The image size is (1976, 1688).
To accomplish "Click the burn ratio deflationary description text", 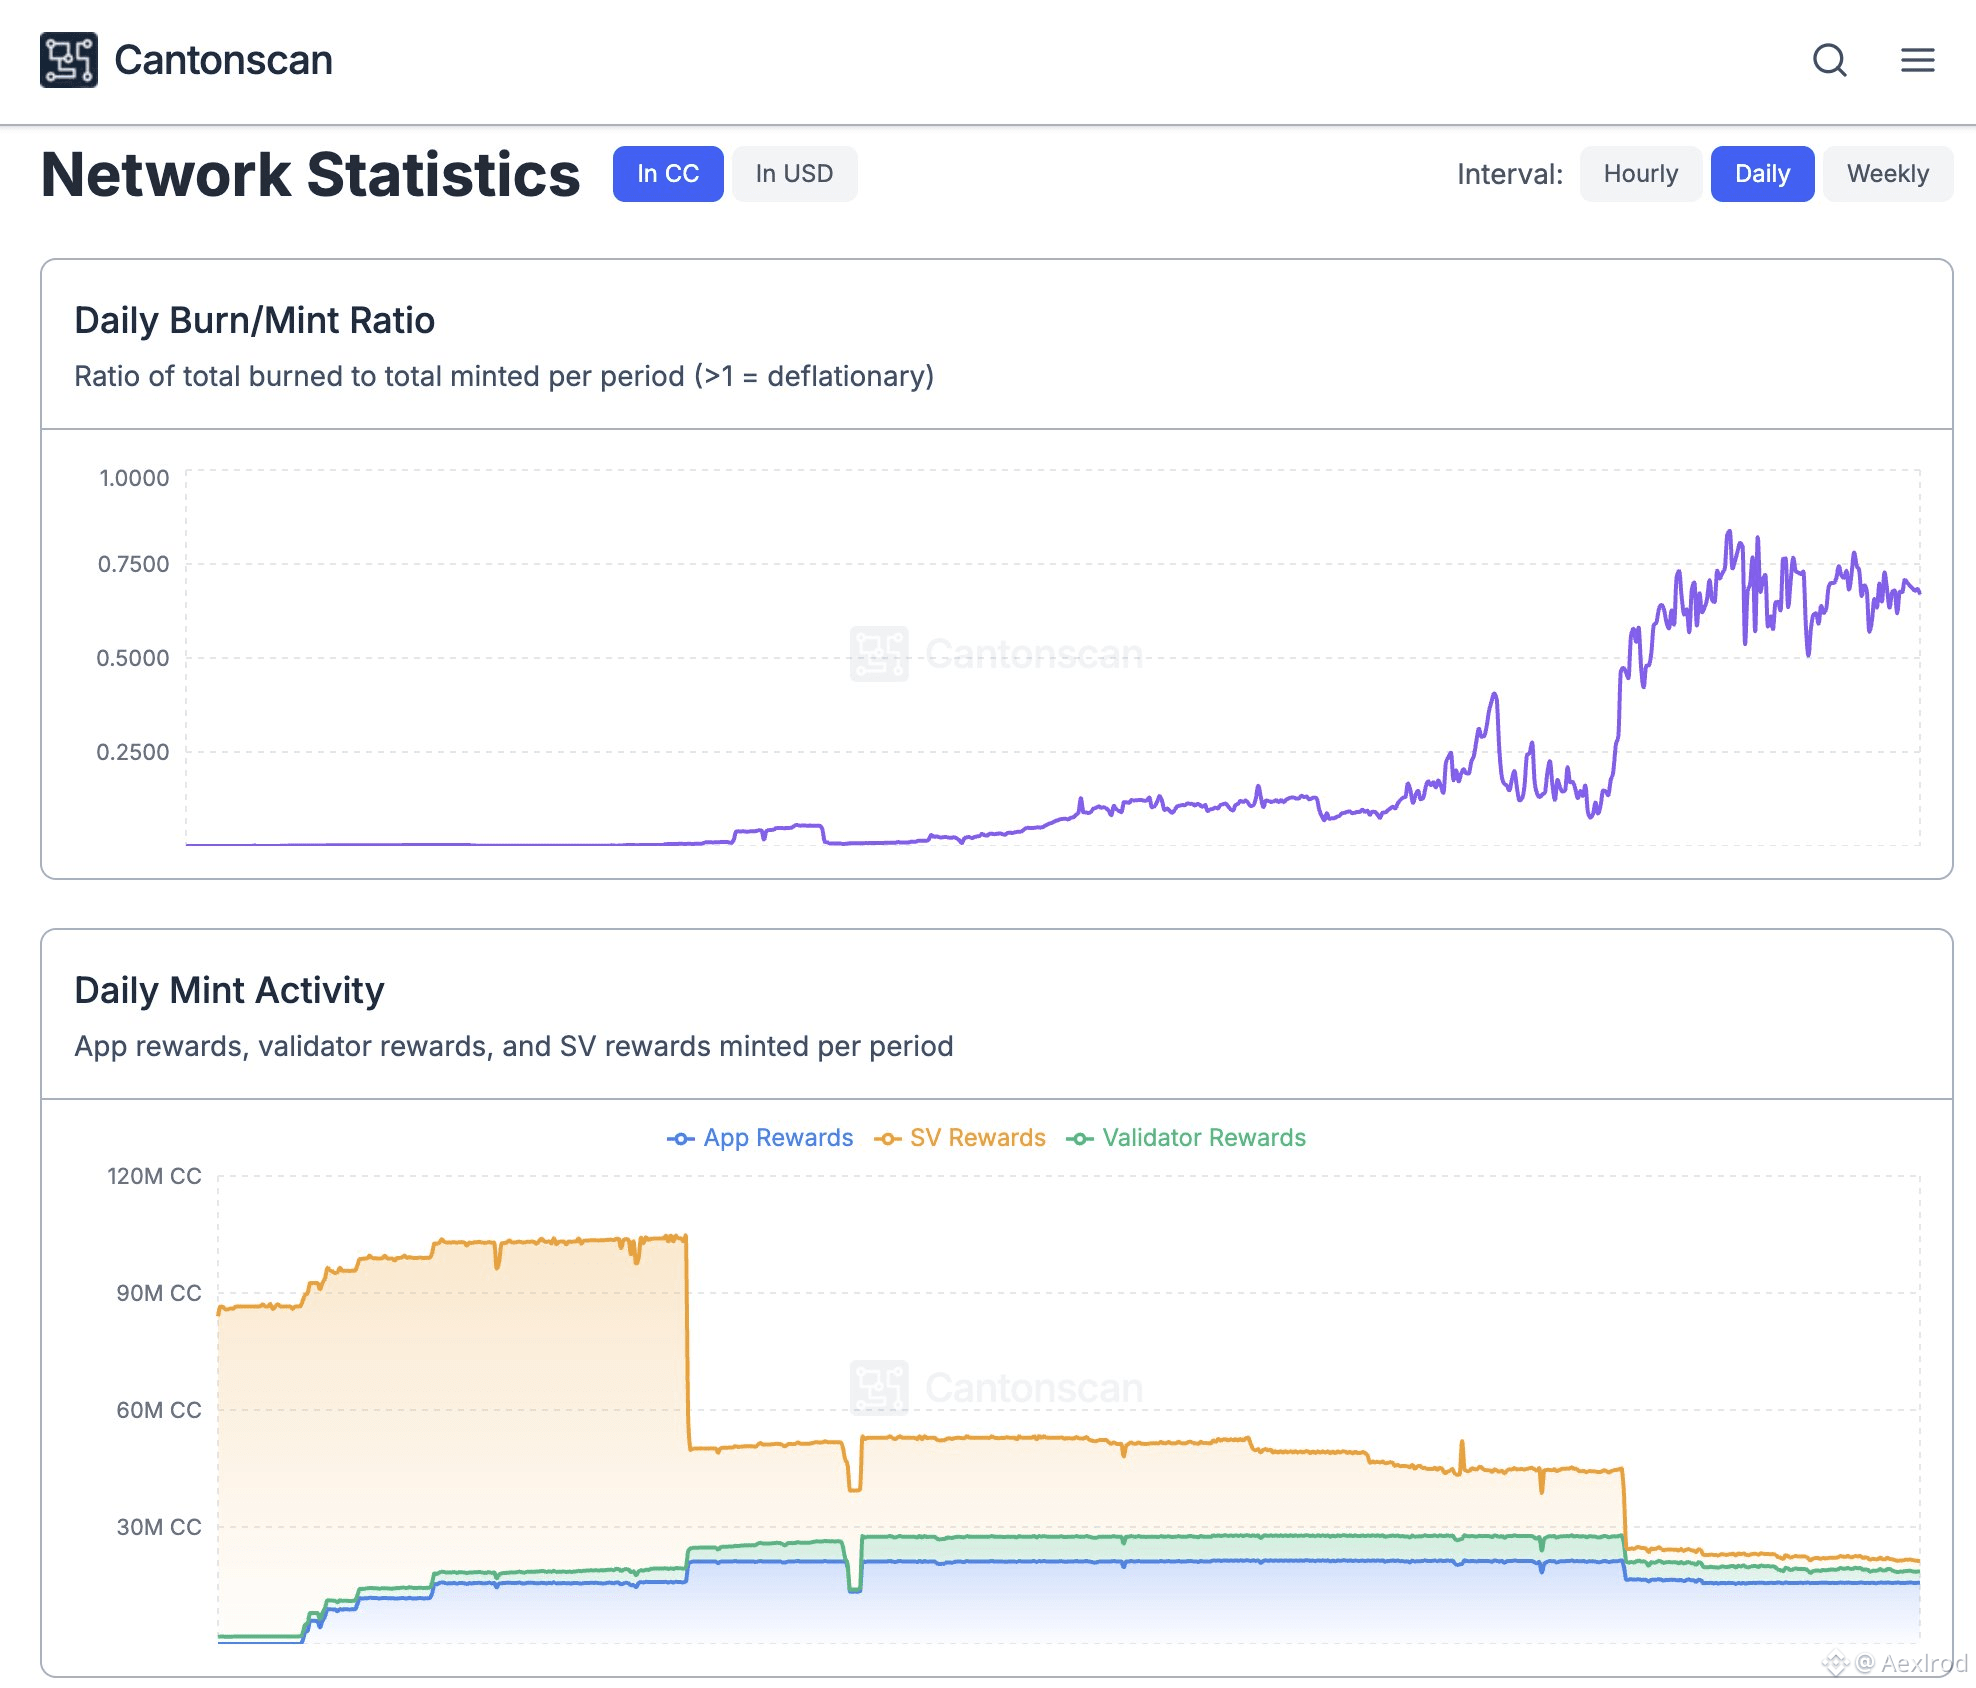I will click(504, 376).
